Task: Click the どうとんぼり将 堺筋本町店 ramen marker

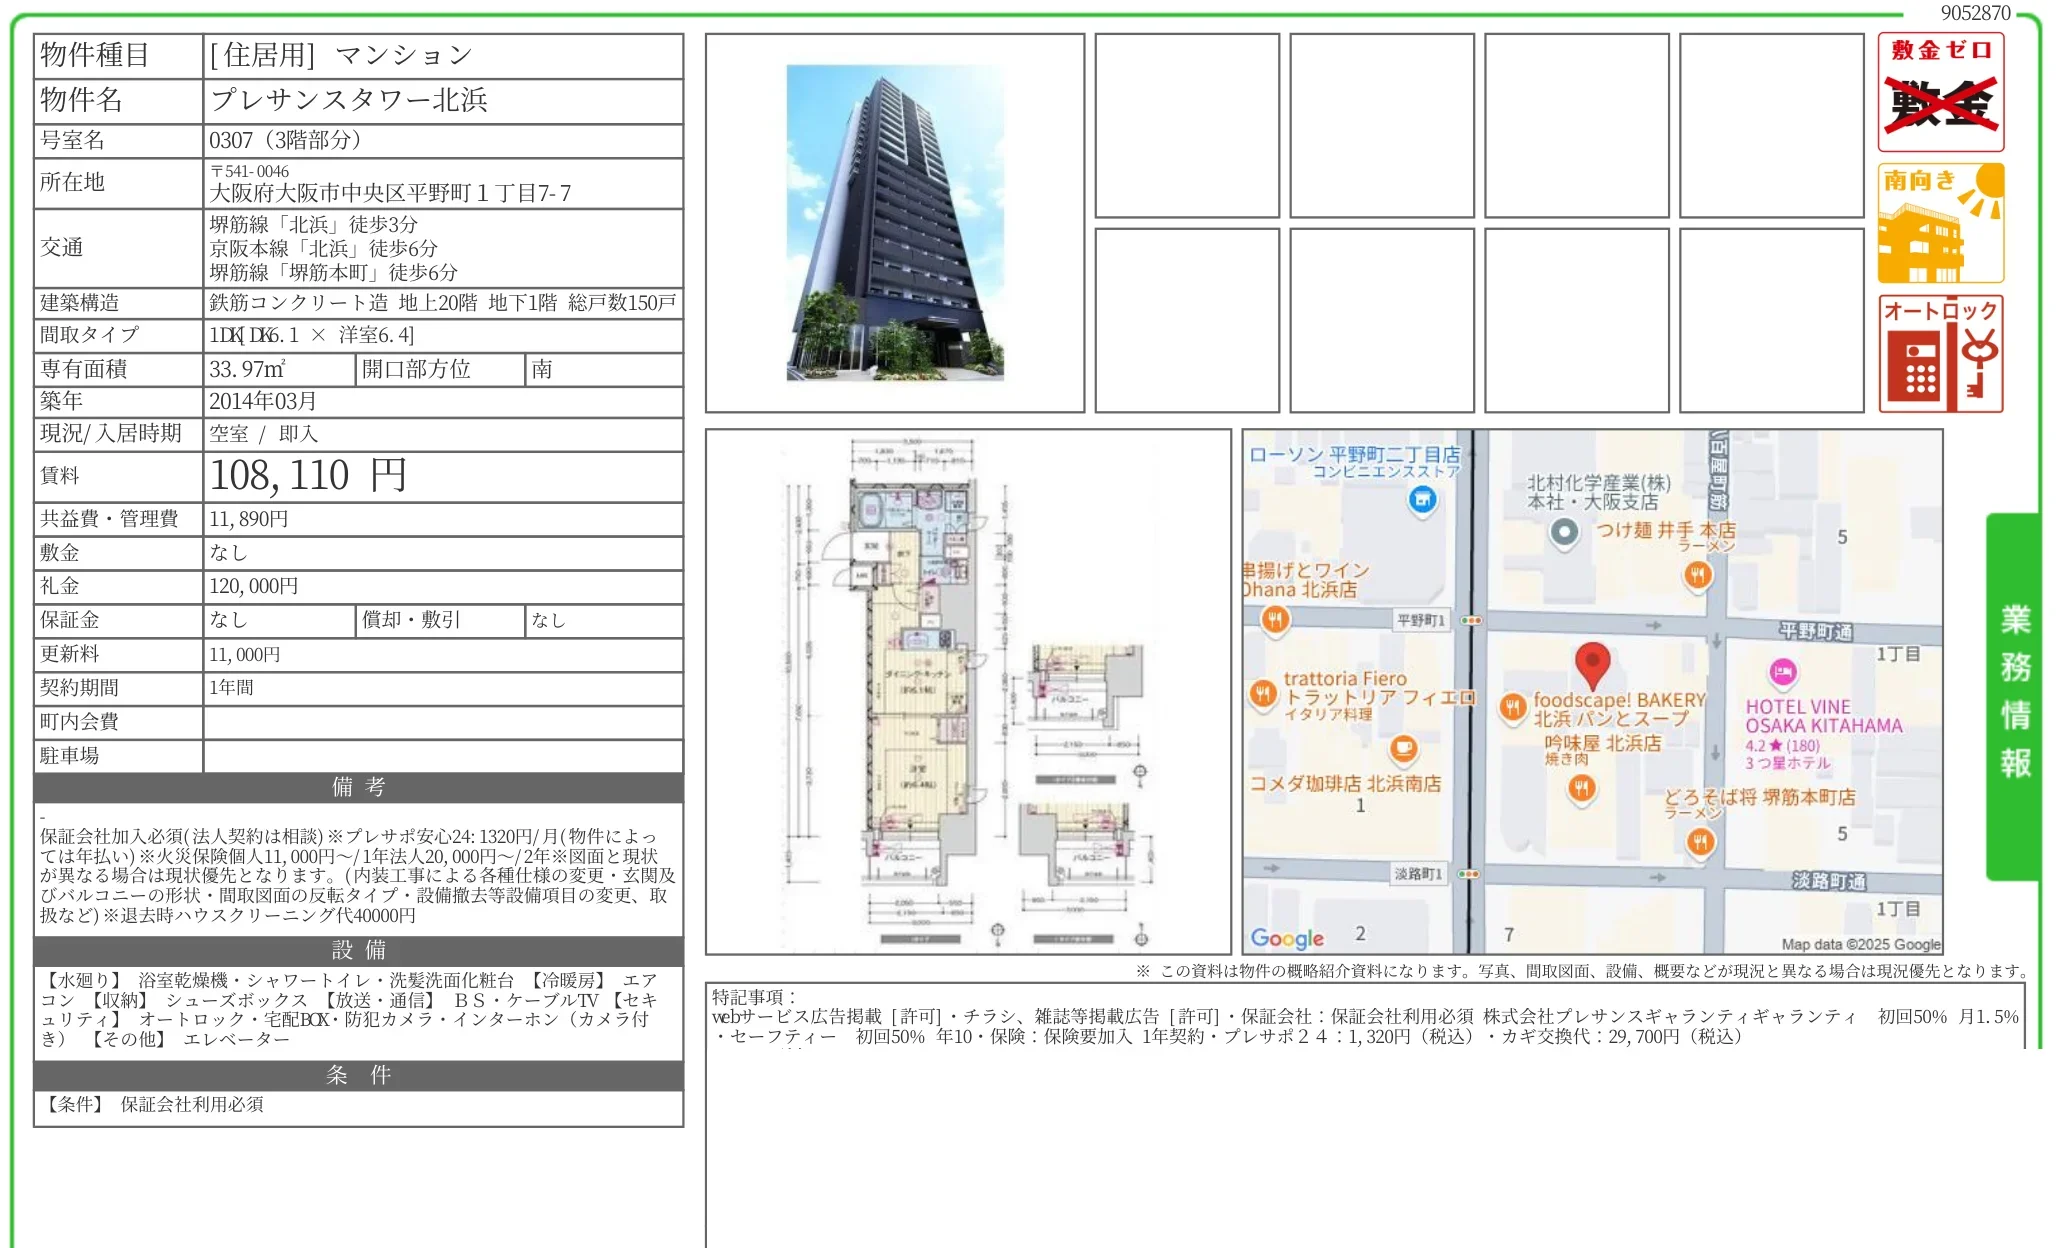Action: coord(1700,842)
